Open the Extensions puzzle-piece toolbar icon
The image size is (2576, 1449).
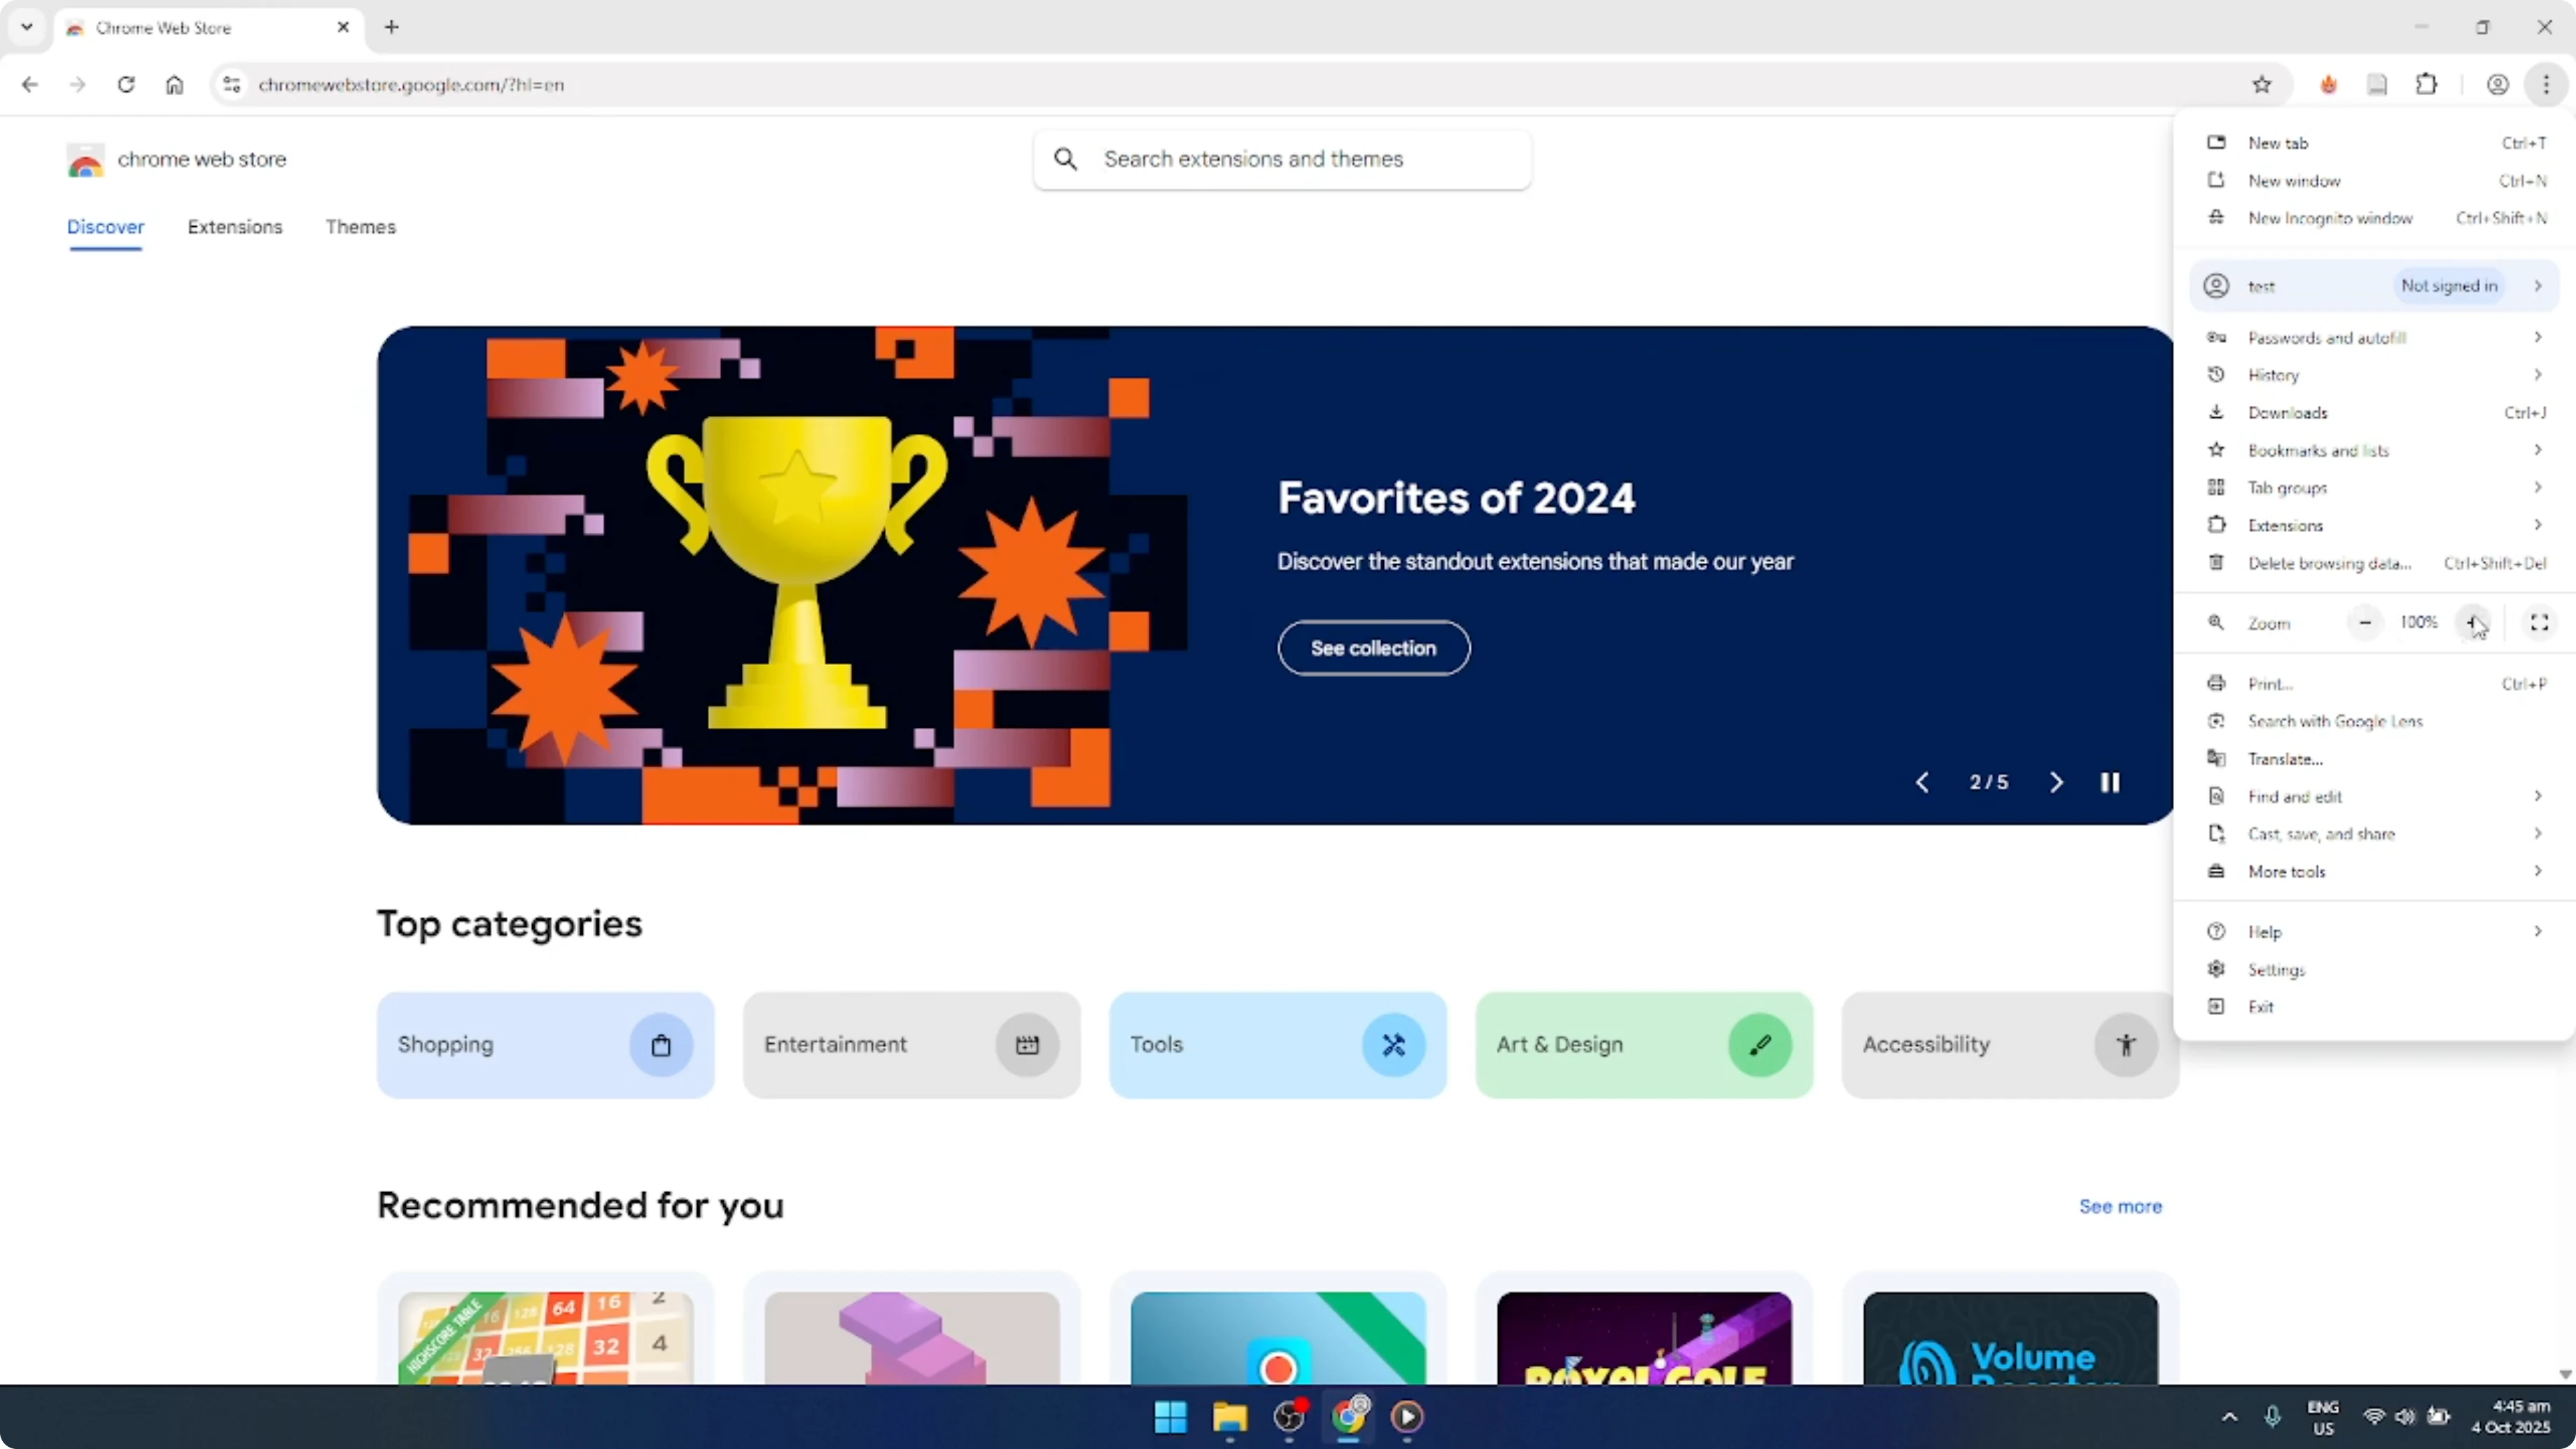tap(2427, 85)
